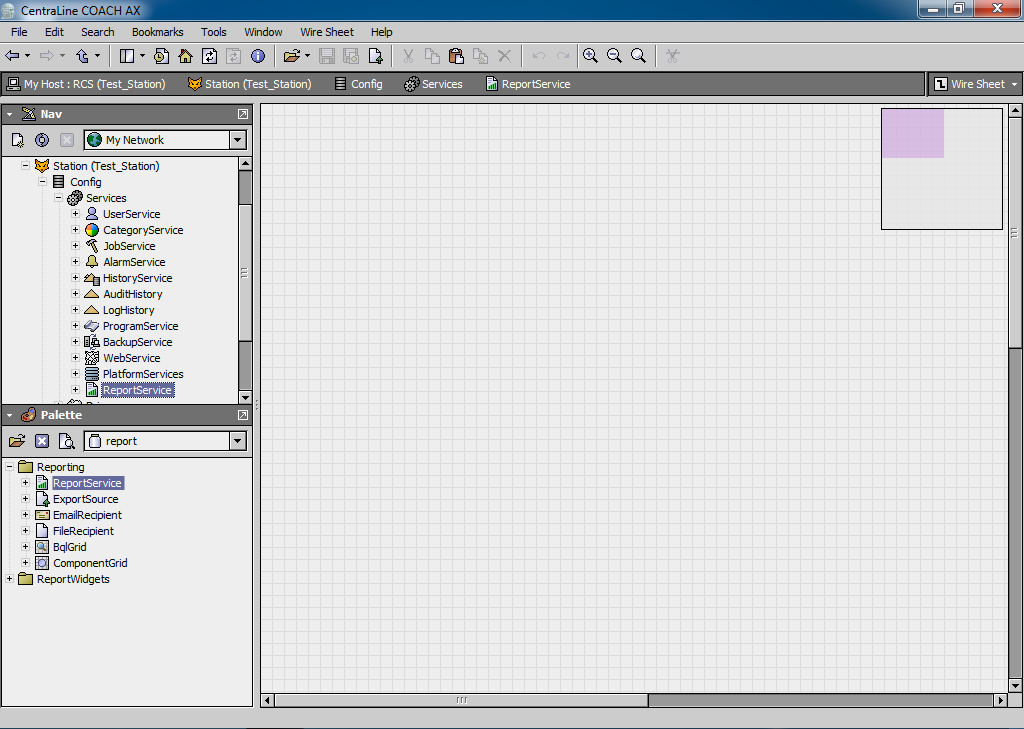Open the Help menu
Viewport: 1024px width, 729px height.
381,32
